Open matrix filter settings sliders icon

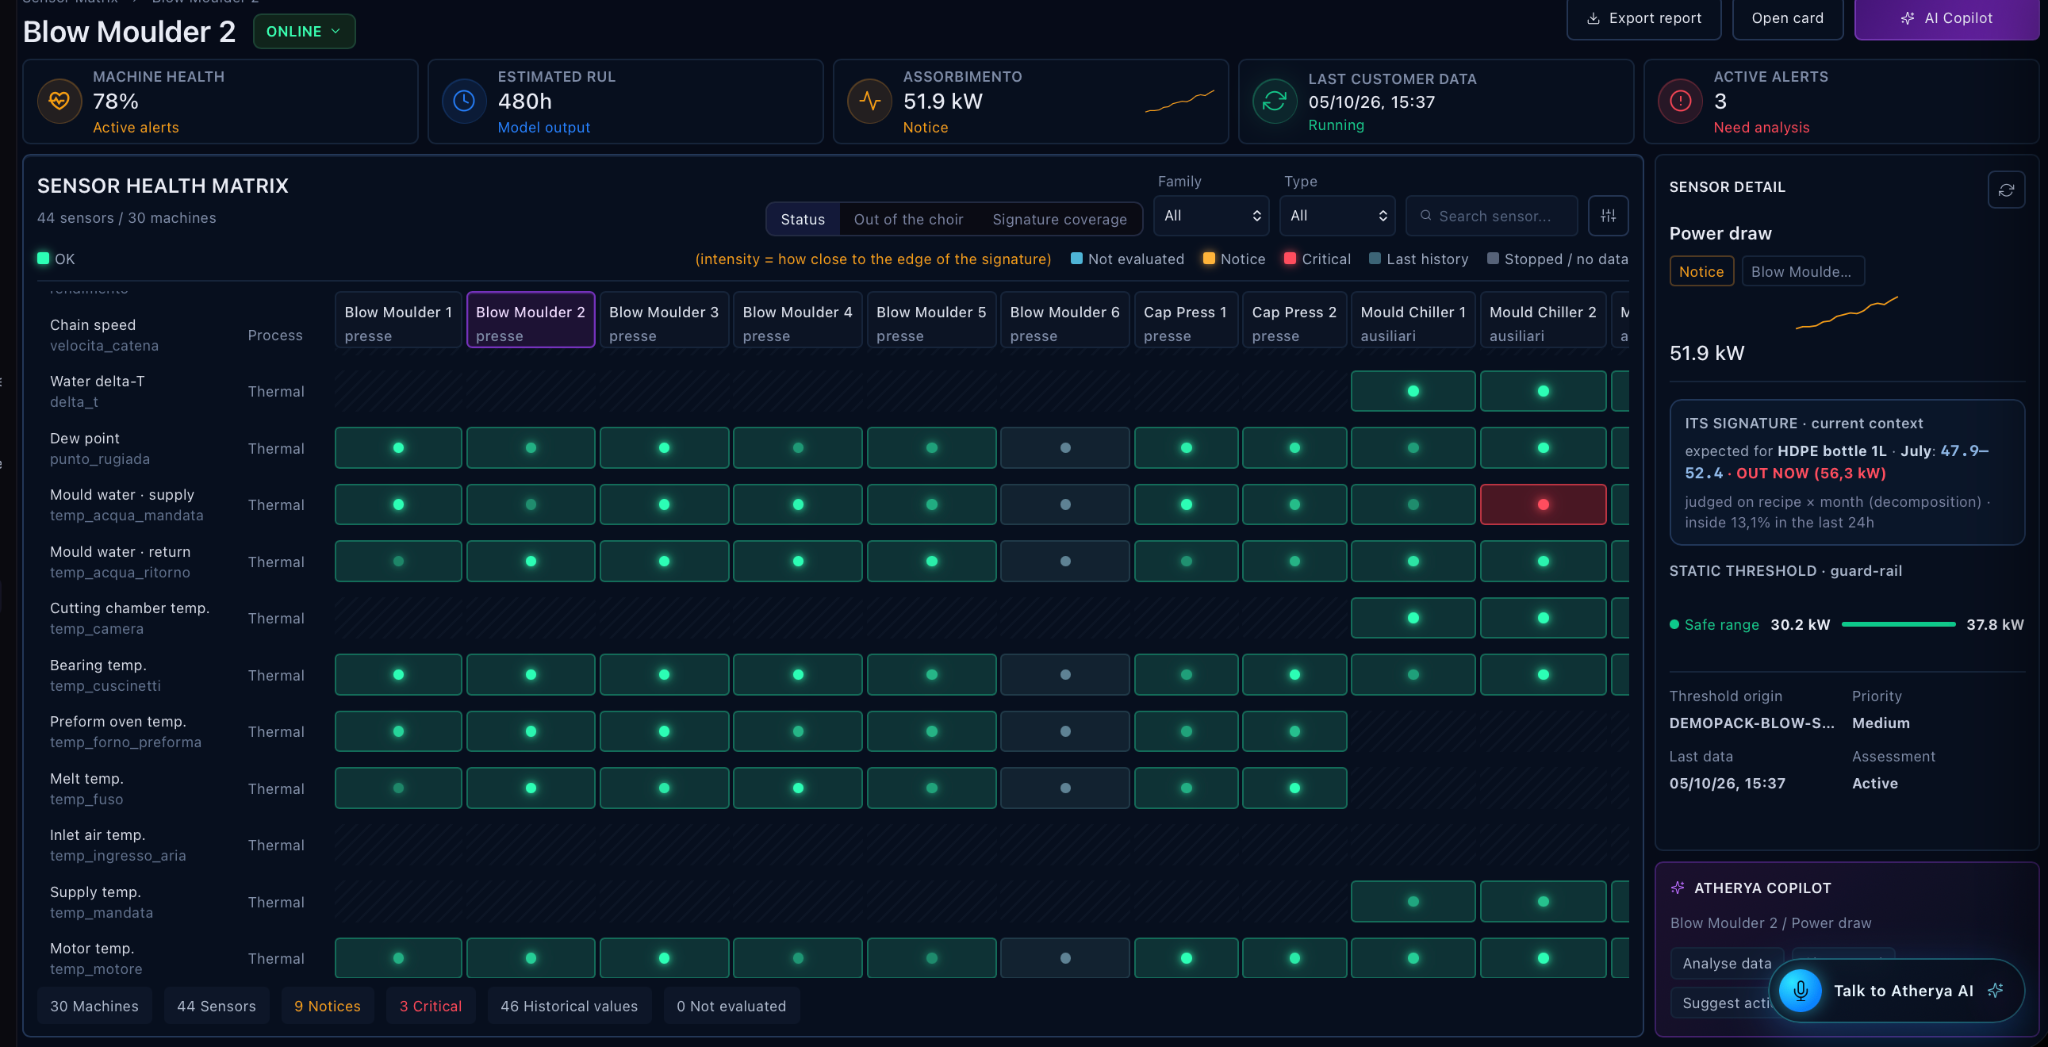tap(1608, 216)
